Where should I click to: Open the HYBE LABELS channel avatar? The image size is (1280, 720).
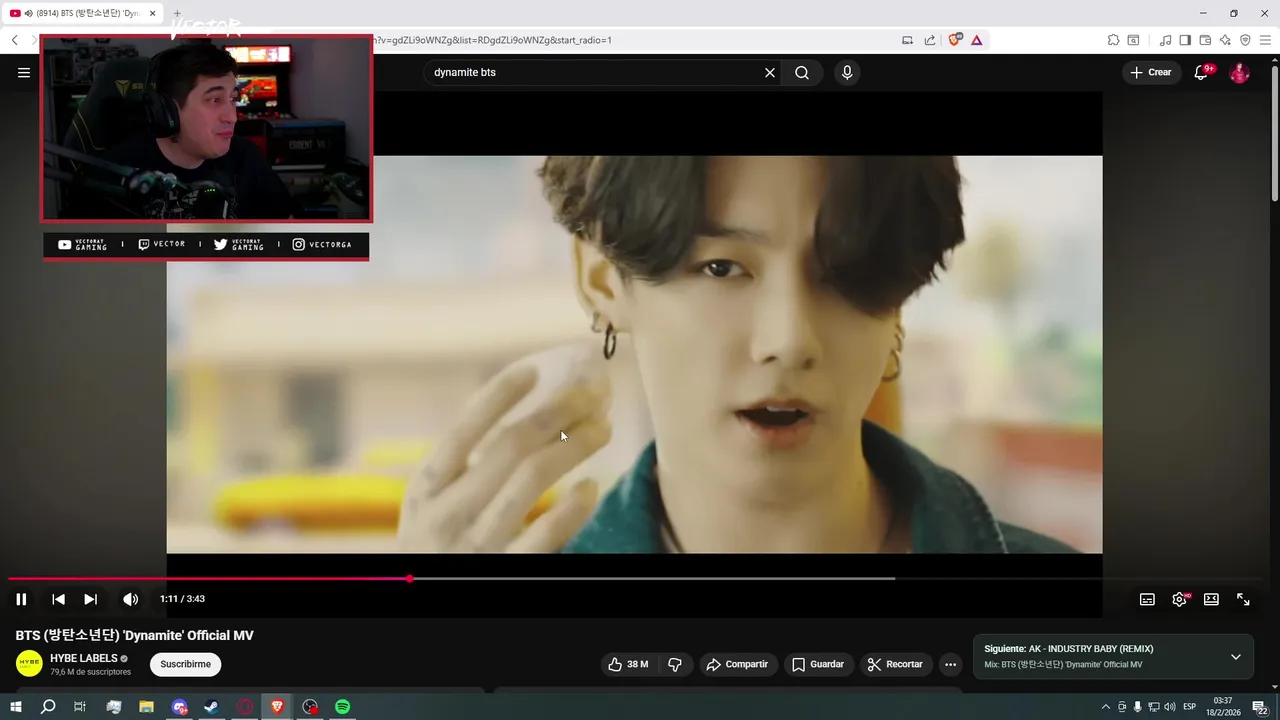click(x=29, y=664)
